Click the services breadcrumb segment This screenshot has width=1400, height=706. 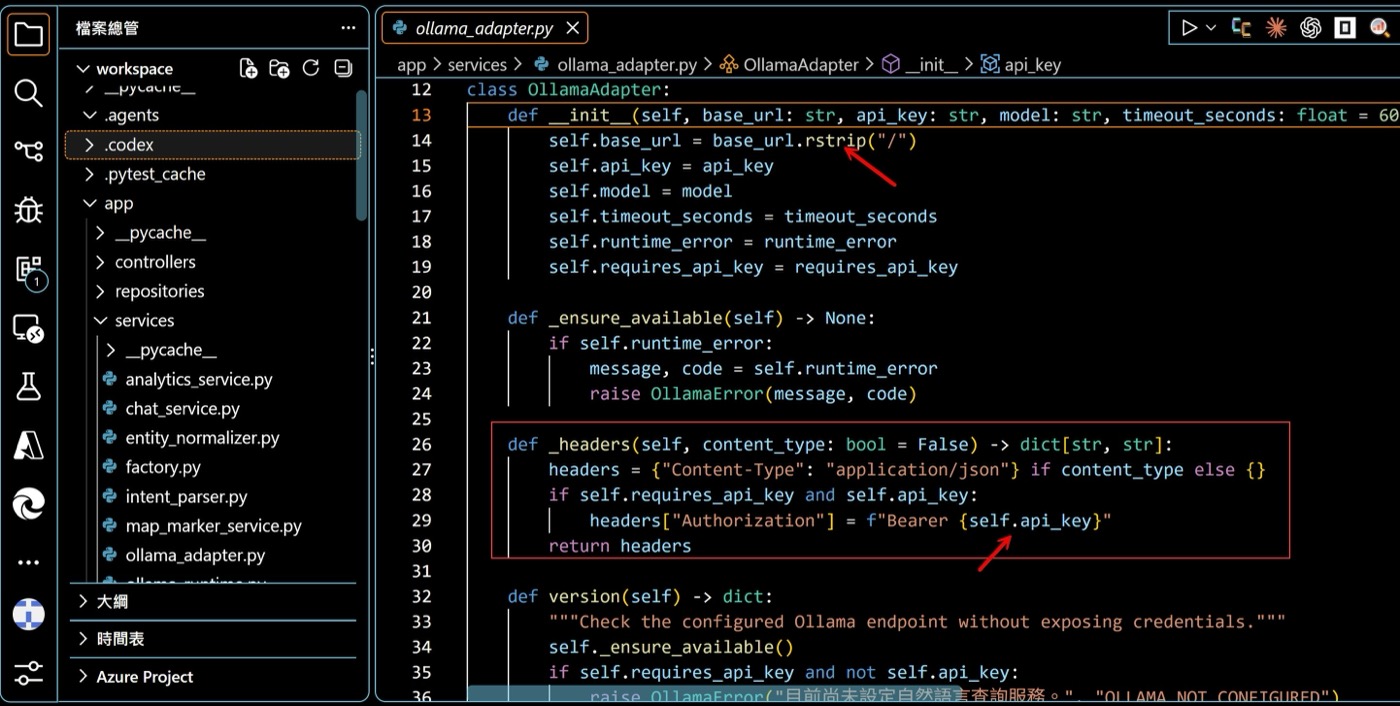477,65
